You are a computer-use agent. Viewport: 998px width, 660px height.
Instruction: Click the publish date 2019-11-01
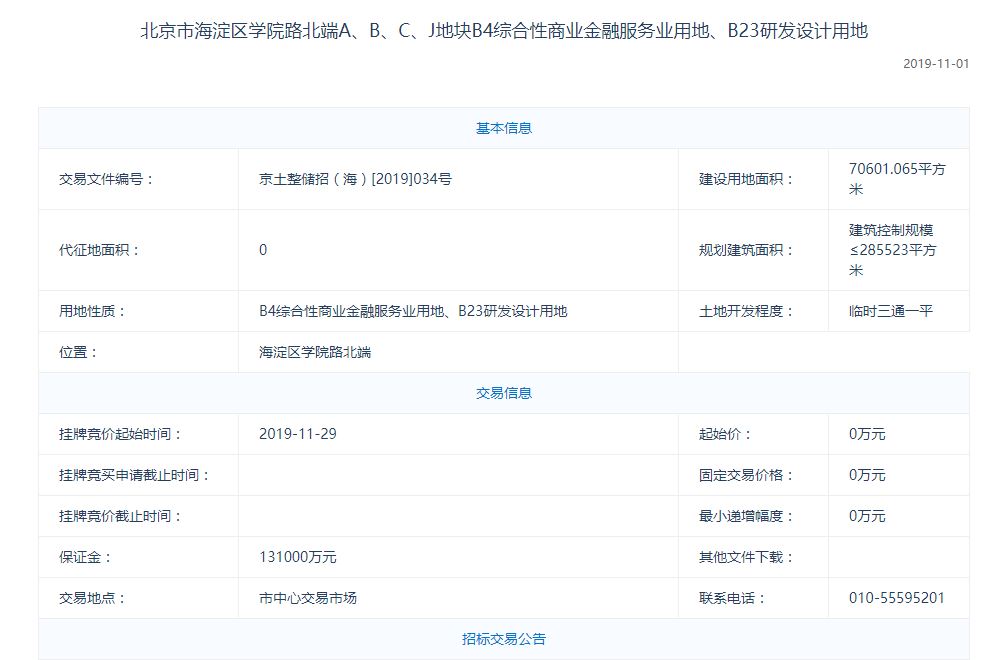(936, 64)
